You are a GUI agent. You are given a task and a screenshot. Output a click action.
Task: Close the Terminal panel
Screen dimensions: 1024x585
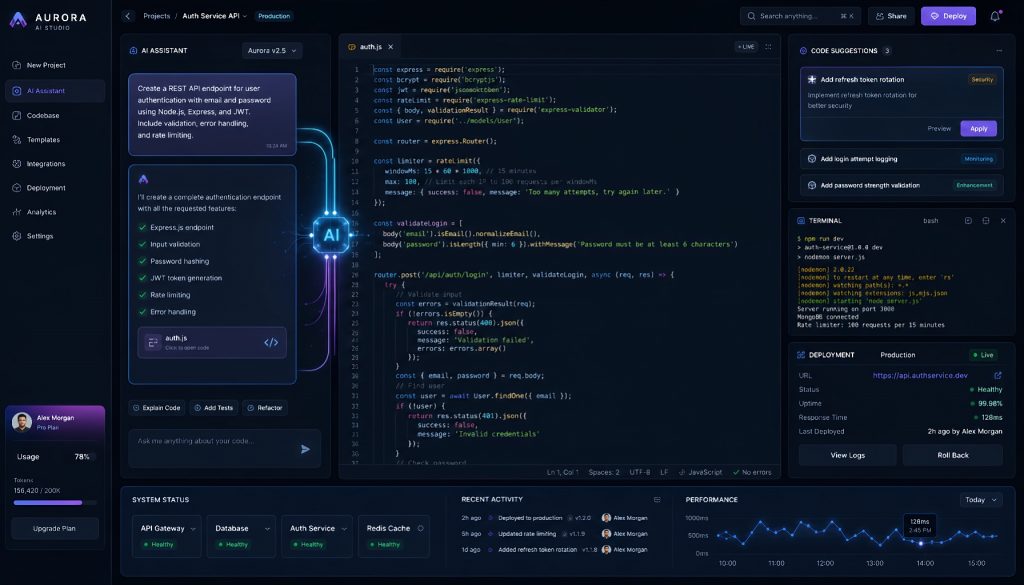click(1003, 221)
